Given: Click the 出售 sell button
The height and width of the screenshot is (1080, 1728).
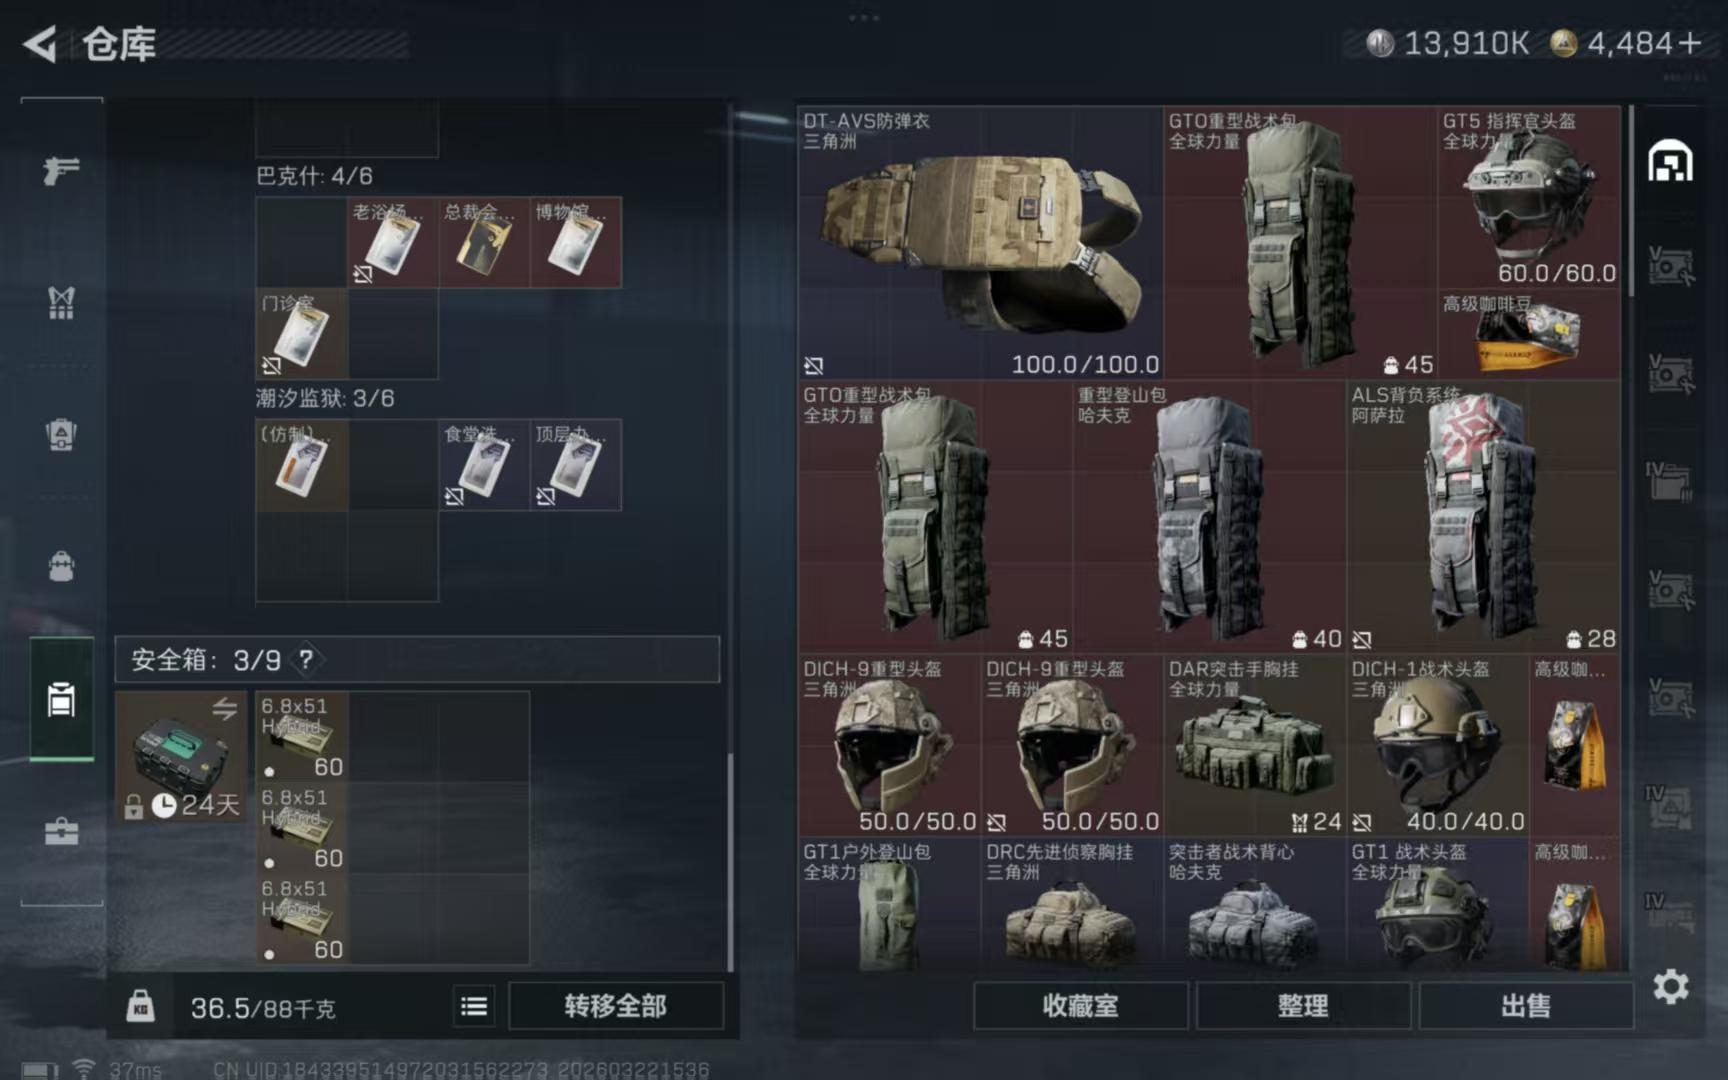Looking at the screenshot, I should click(1526, 1006).
